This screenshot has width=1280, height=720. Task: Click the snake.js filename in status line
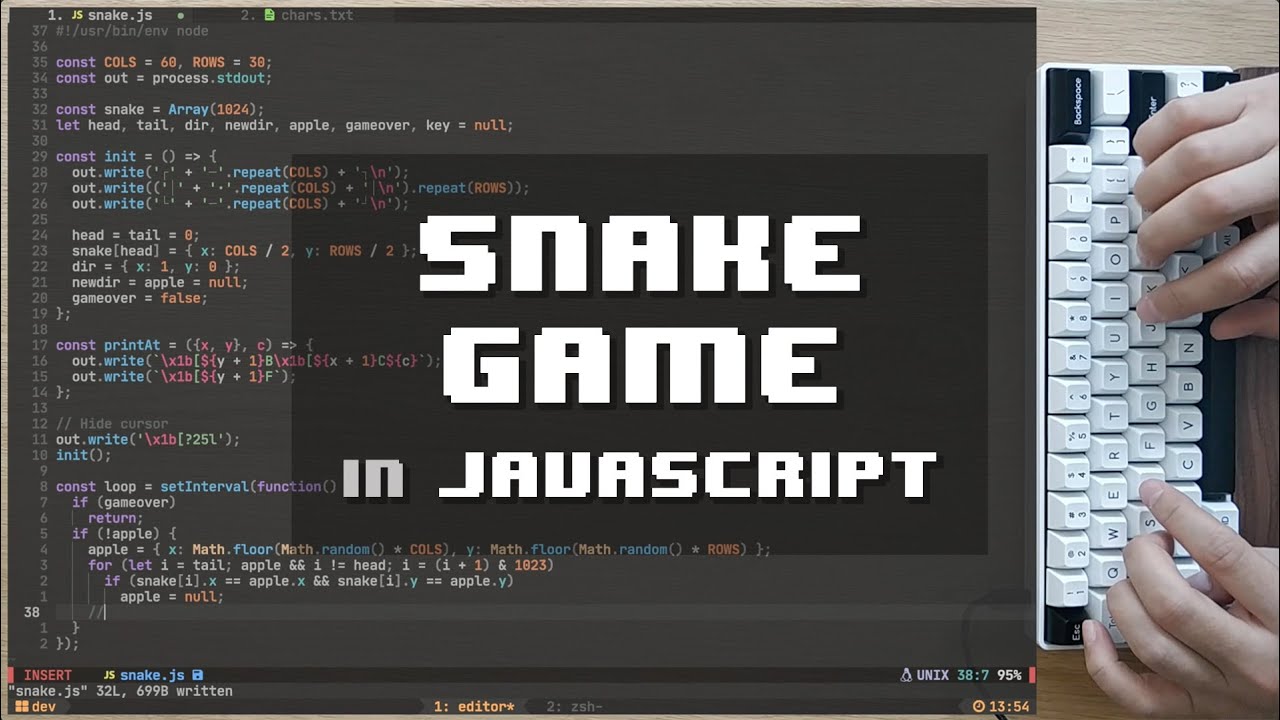pyautogui.click(x=152, y=675)
